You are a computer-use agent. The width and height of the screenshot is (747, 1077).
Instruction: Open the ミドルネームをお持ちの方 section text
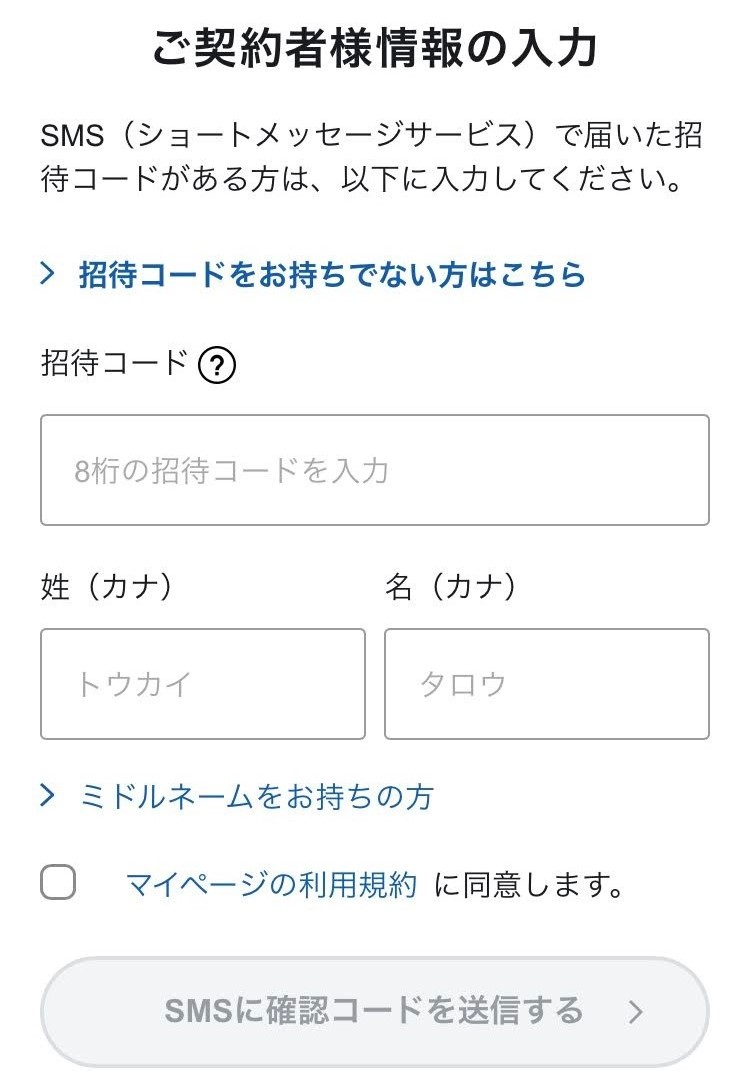point(256,797)
